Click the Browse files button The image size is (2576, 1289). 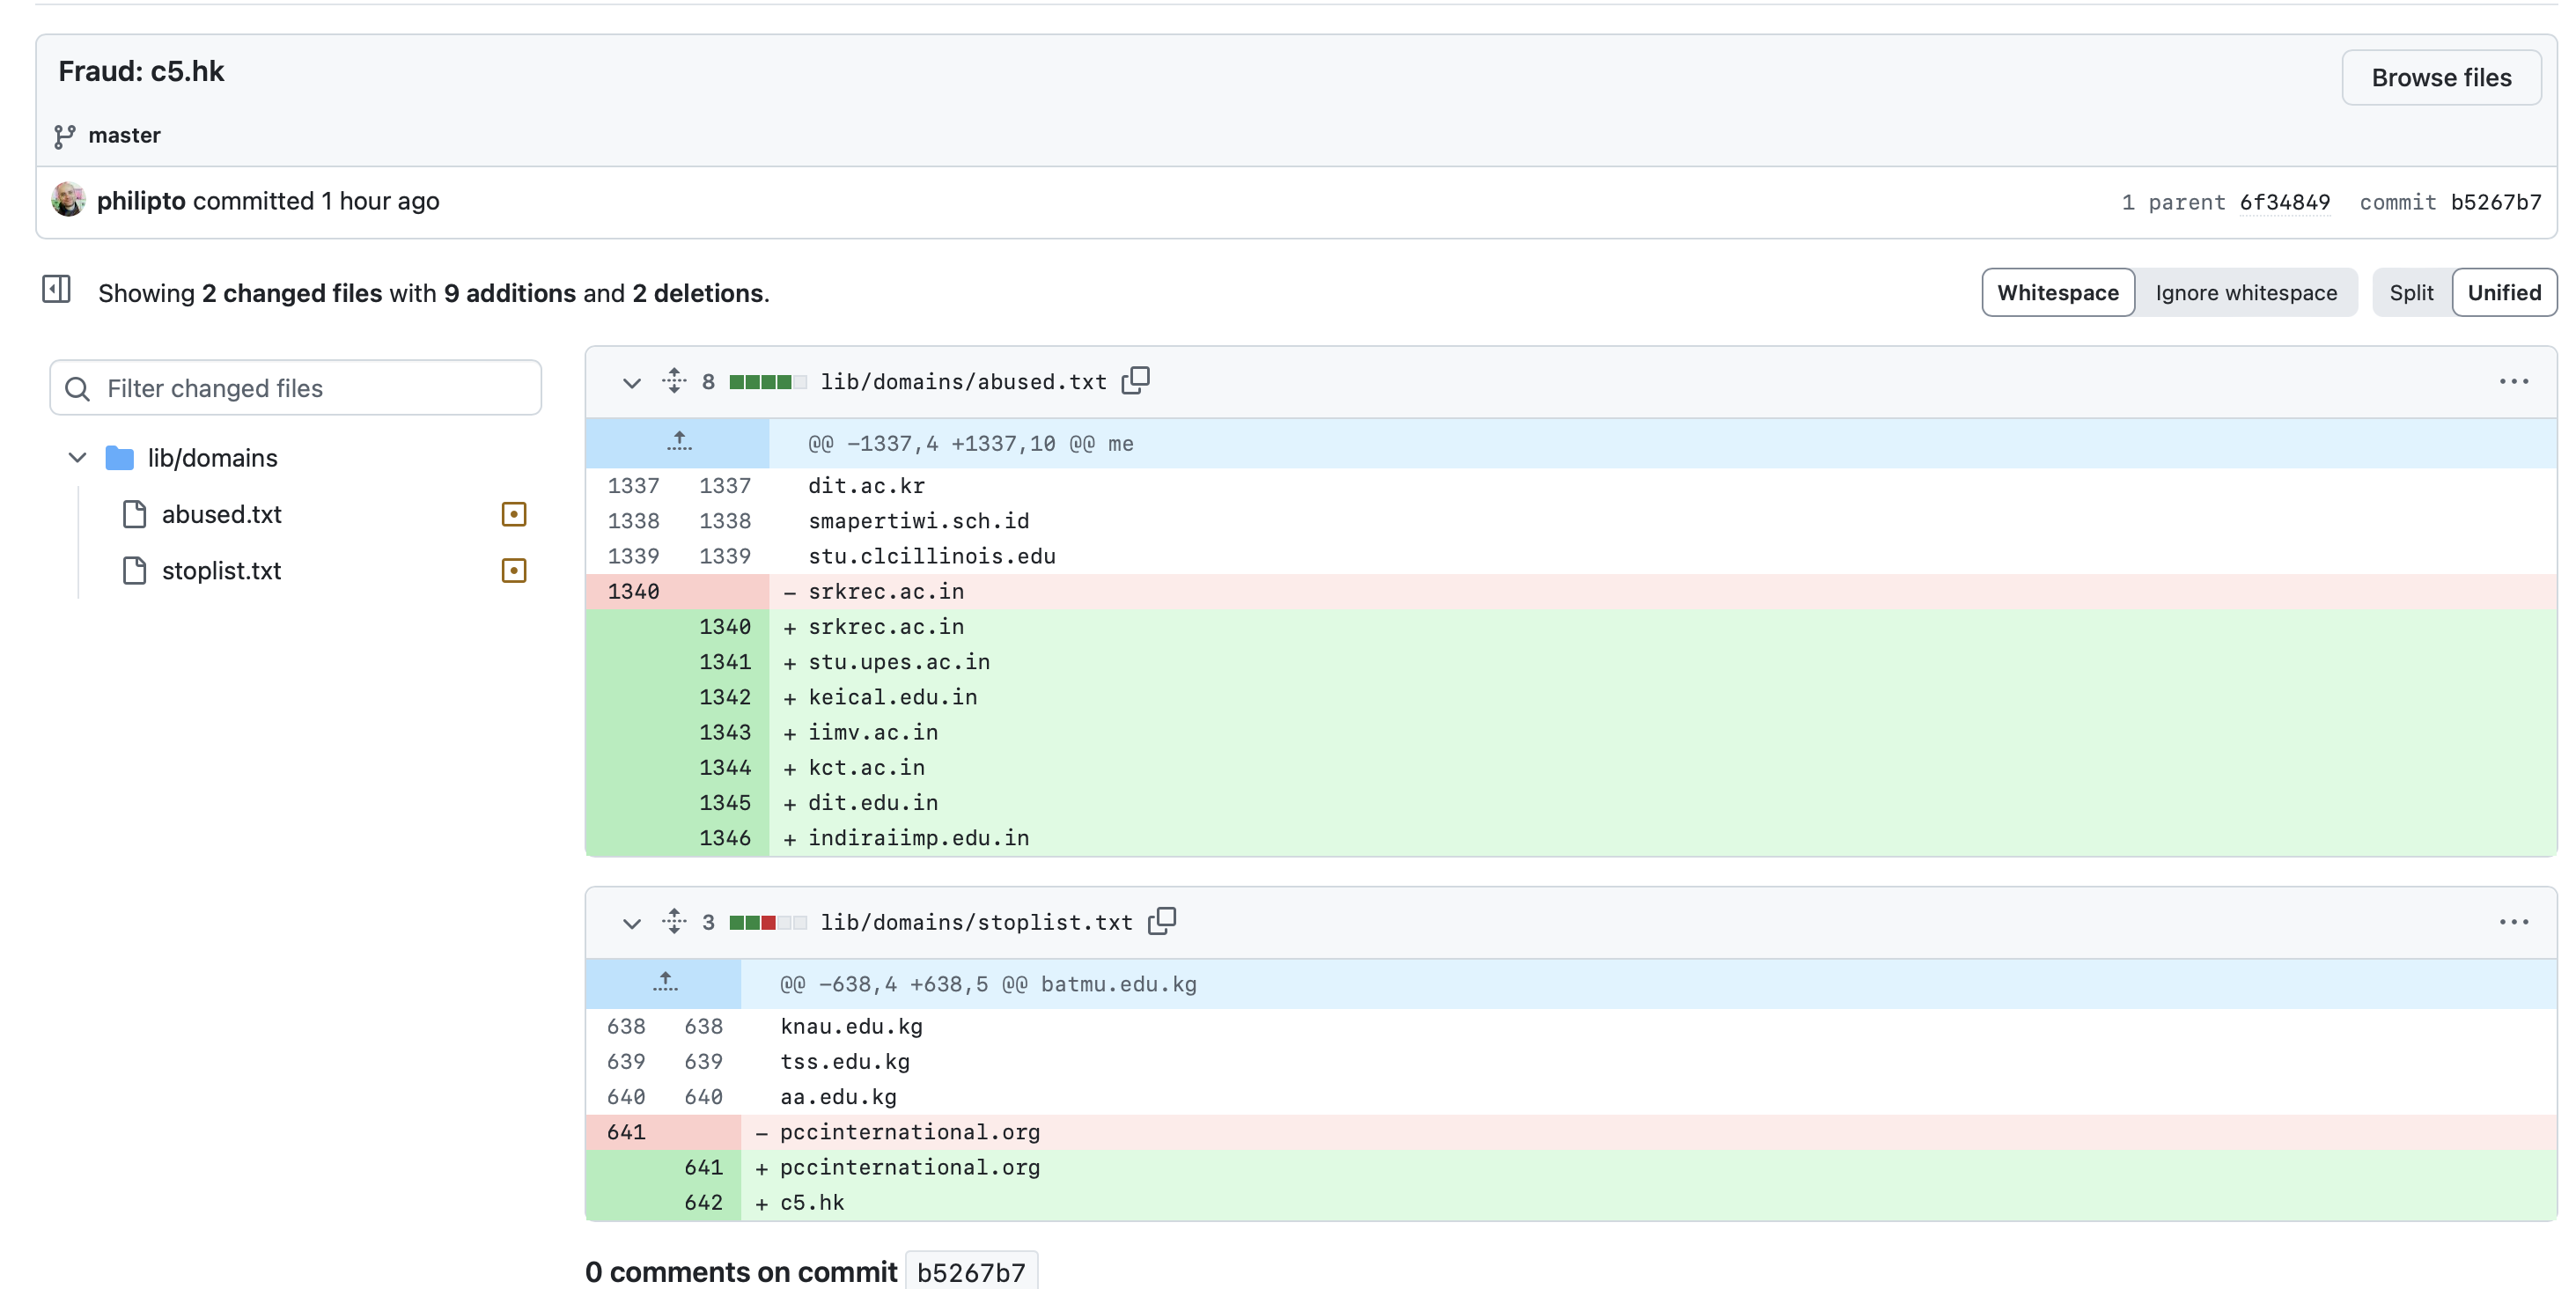click(x=2441, y=77)
